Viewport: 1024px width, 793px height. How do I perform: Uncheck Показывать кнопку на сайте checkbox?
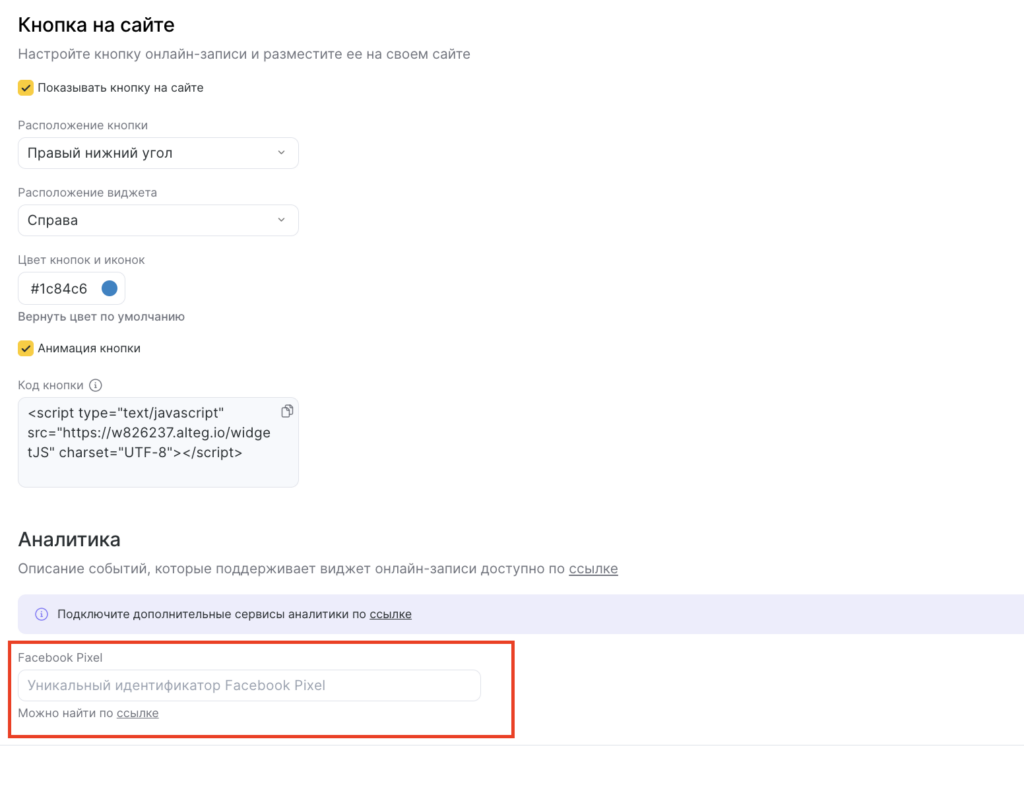pos(25,88)
